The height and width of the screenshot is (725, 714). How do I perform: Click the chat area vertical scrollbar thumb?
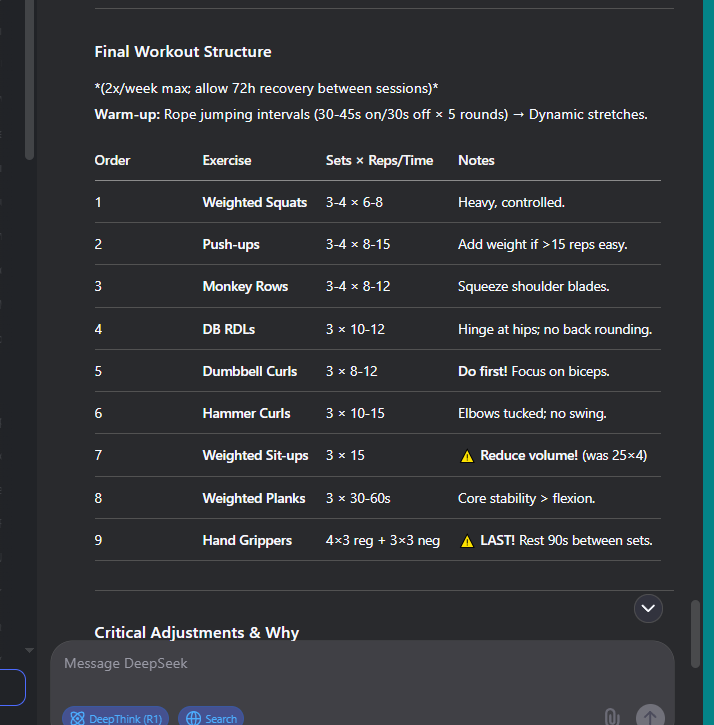point(695,633)
